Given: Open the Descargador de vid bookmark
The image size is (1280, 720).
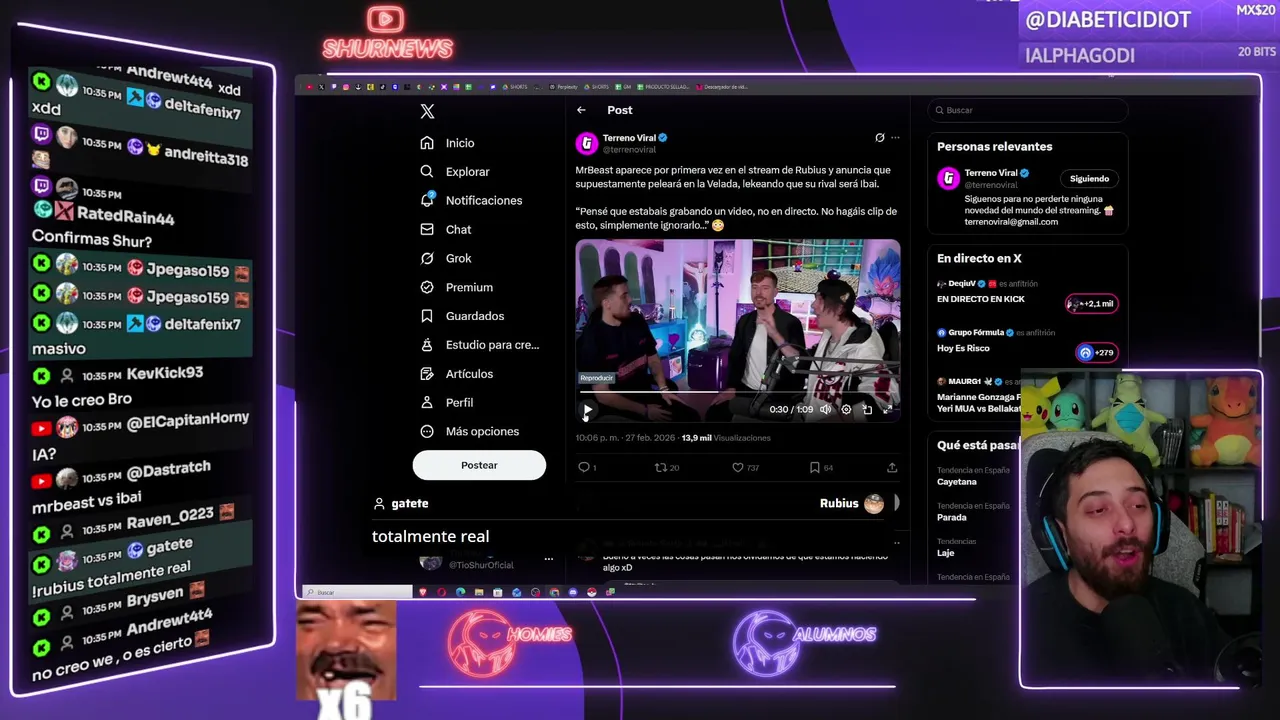Looking at the screenshot, I should click(x=722, y=87).
